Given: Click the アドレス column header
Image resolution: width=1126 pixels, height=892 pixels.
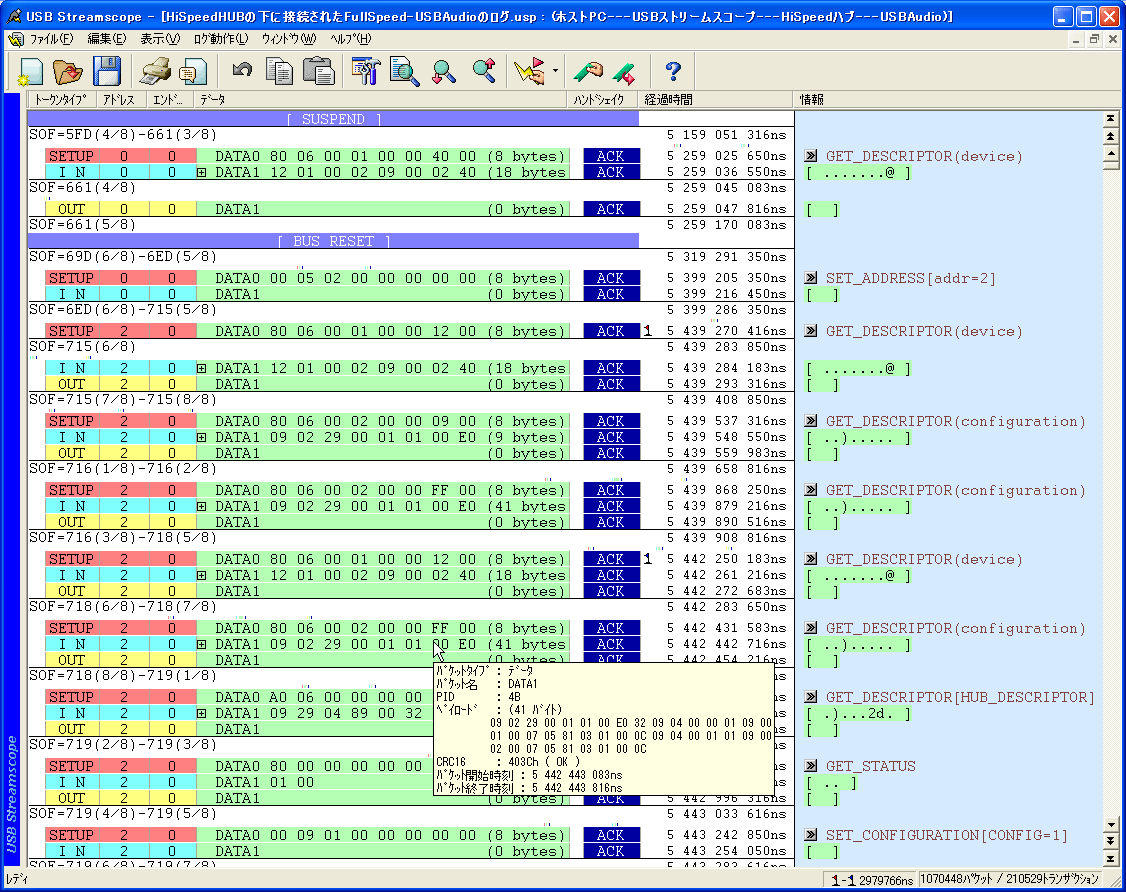Looking at the screenshot, I should tap(119, 99).
